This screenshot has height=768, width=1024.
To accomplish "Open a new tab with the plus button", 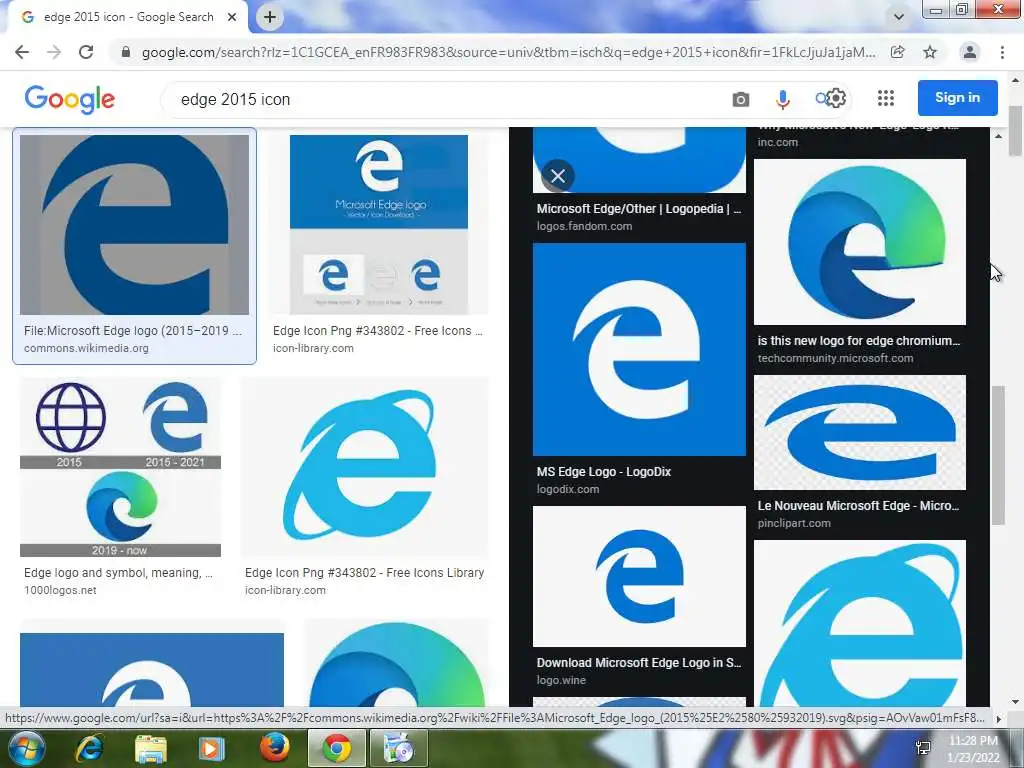I will [270, 17].
